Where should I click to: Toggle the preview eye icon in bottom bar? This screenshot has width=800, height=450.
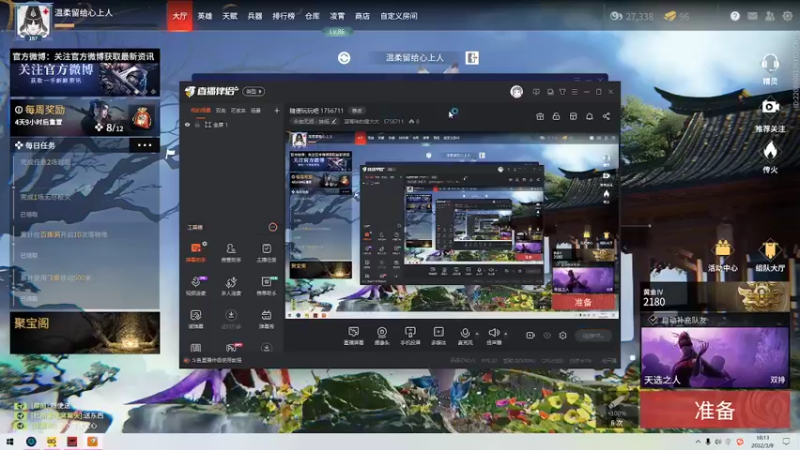tap(547, 336)
